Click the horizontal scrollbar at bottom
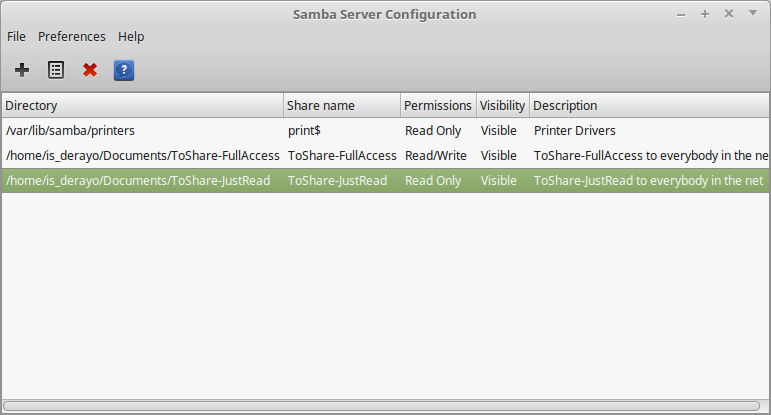This screenshot has width=771, height=415. pyautogui.click(x=382, y=406)
